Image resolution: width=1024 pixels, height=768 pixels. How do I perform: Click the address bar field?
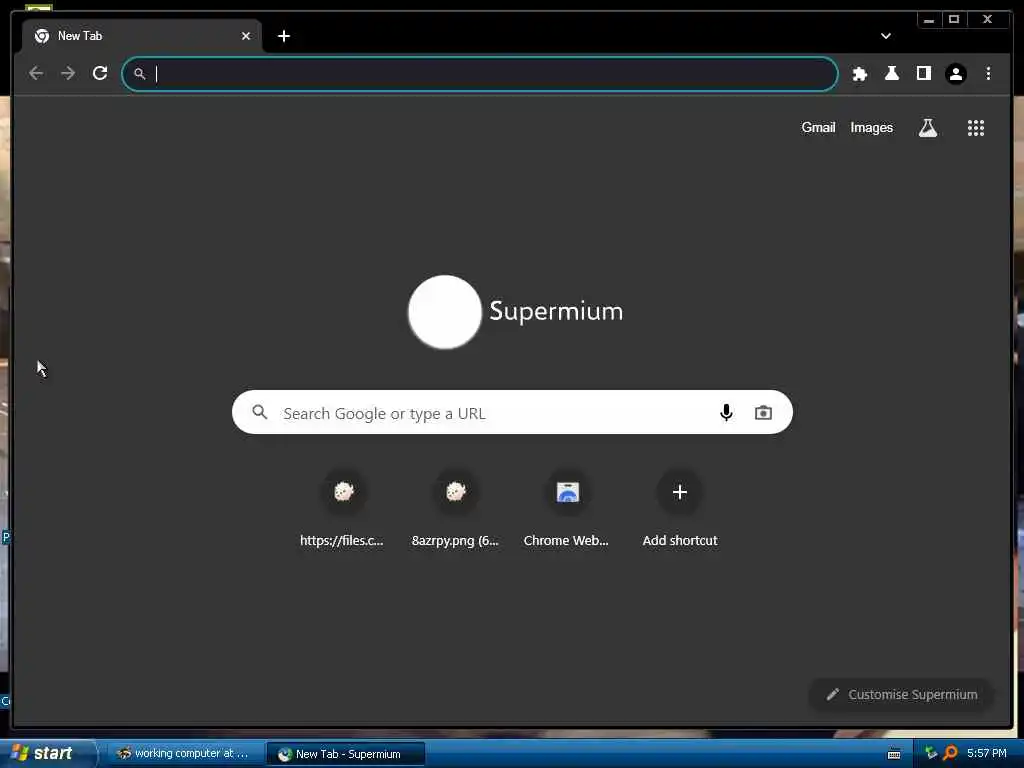[480, 74]
